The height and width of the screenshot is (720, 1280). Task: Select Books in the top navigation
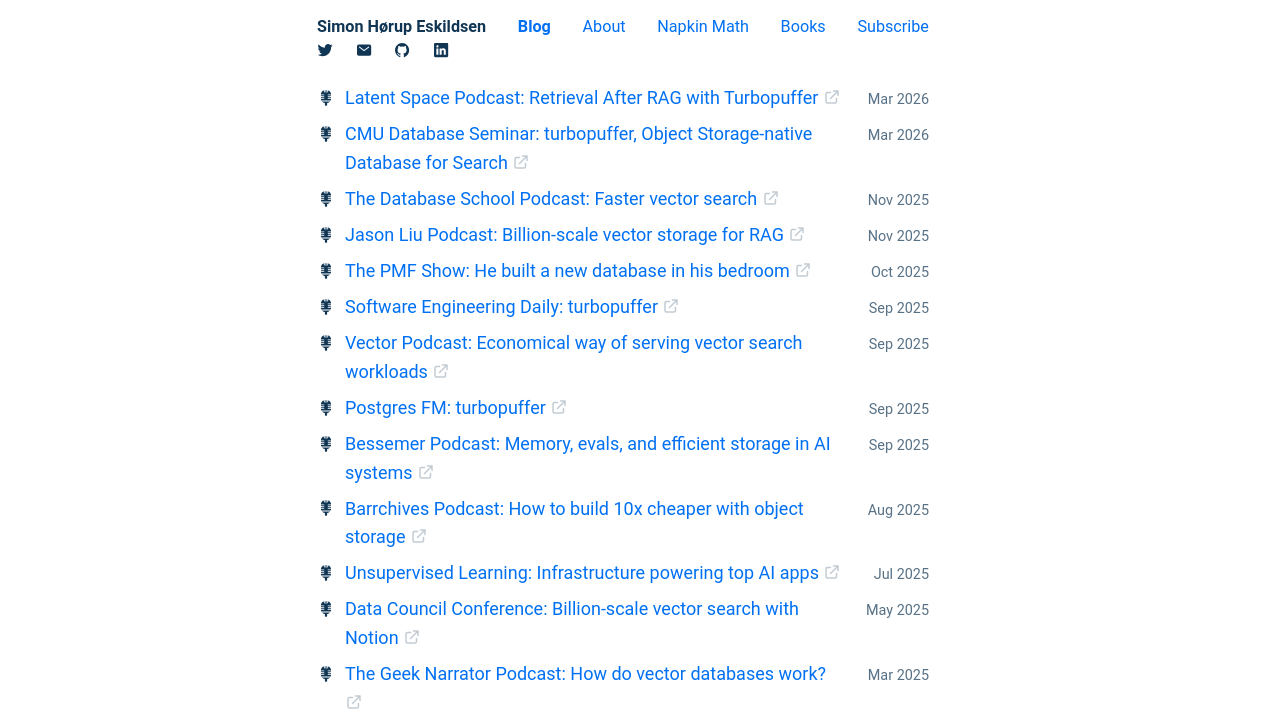[x=803, y=27]
